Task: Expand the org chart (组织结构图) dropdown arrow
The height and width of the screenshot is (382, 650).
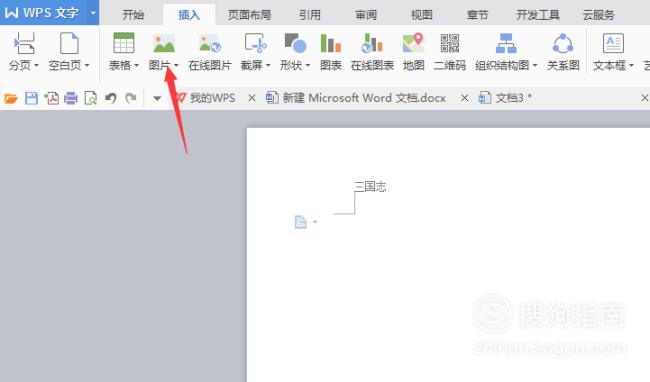Action: click(535, 65)
